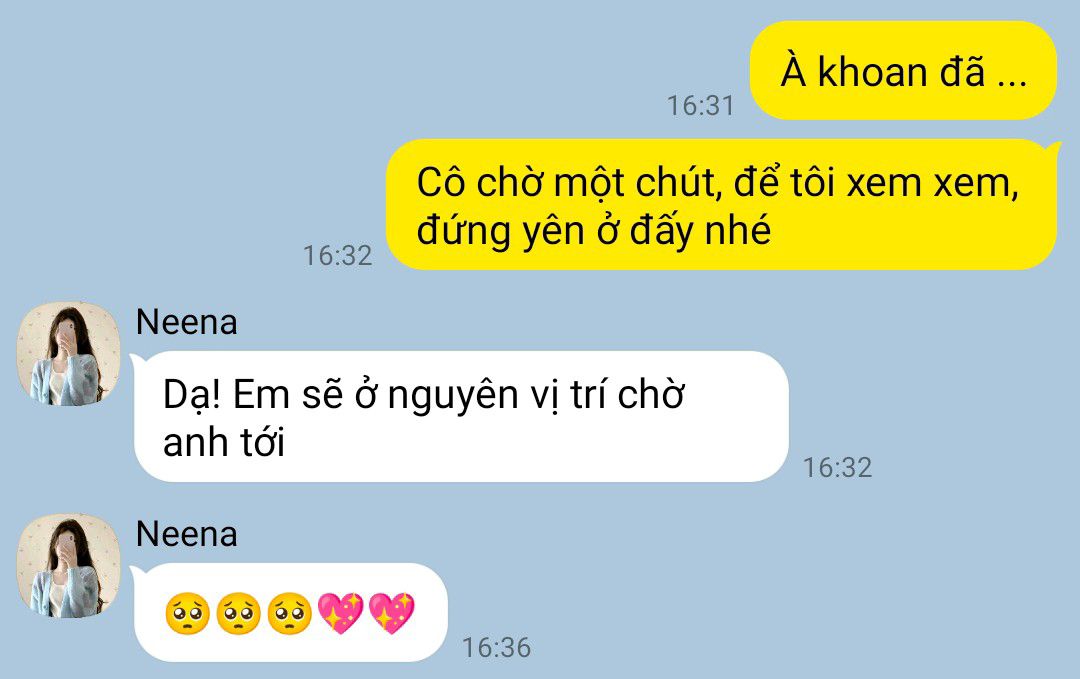Tap the Neena name above the emoji message

tap(187, 534)
